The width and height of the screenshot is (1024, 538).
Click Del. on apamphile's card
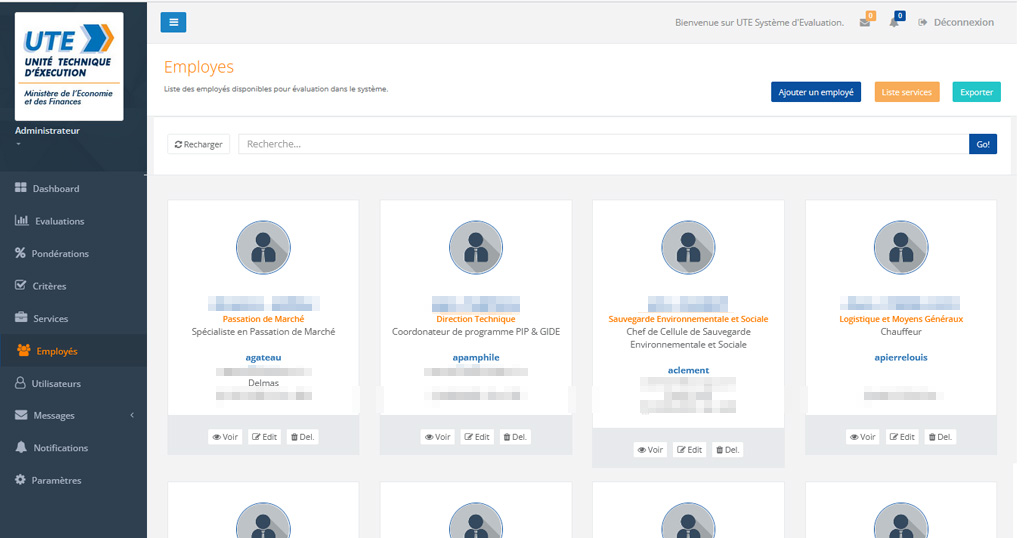(515, 437)
